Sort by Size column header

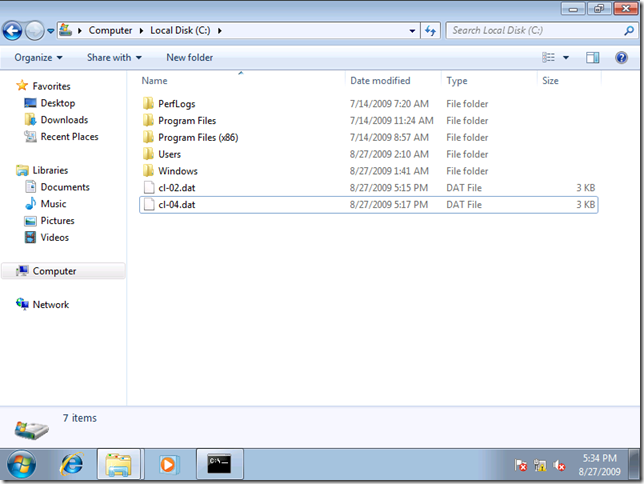pos(550,81)
